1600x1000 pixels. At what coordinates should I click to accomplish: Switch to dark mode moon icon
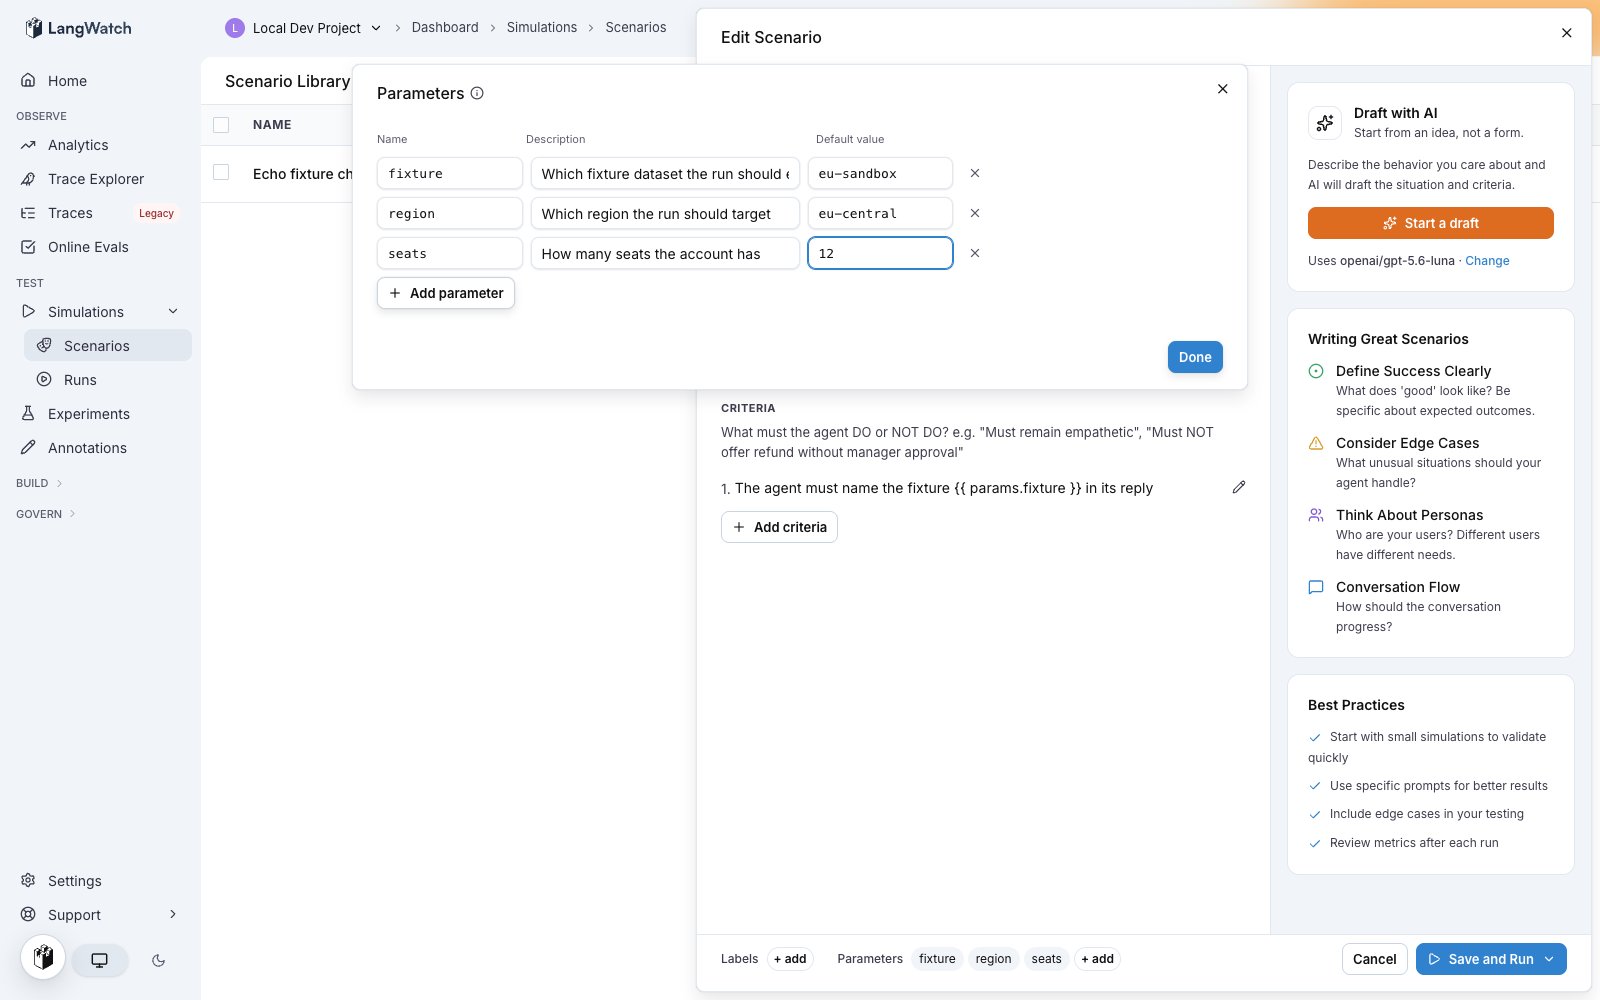(x=158, y=960)
